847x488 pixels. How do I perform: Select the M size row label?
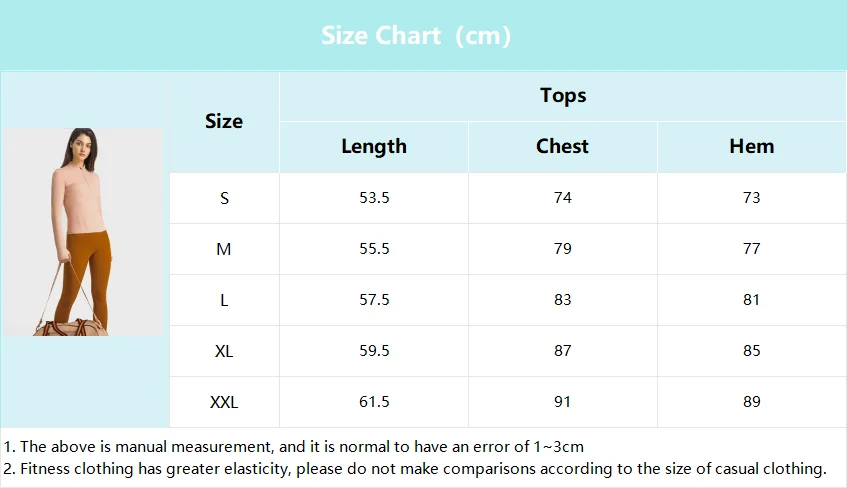tap(224, 249)
